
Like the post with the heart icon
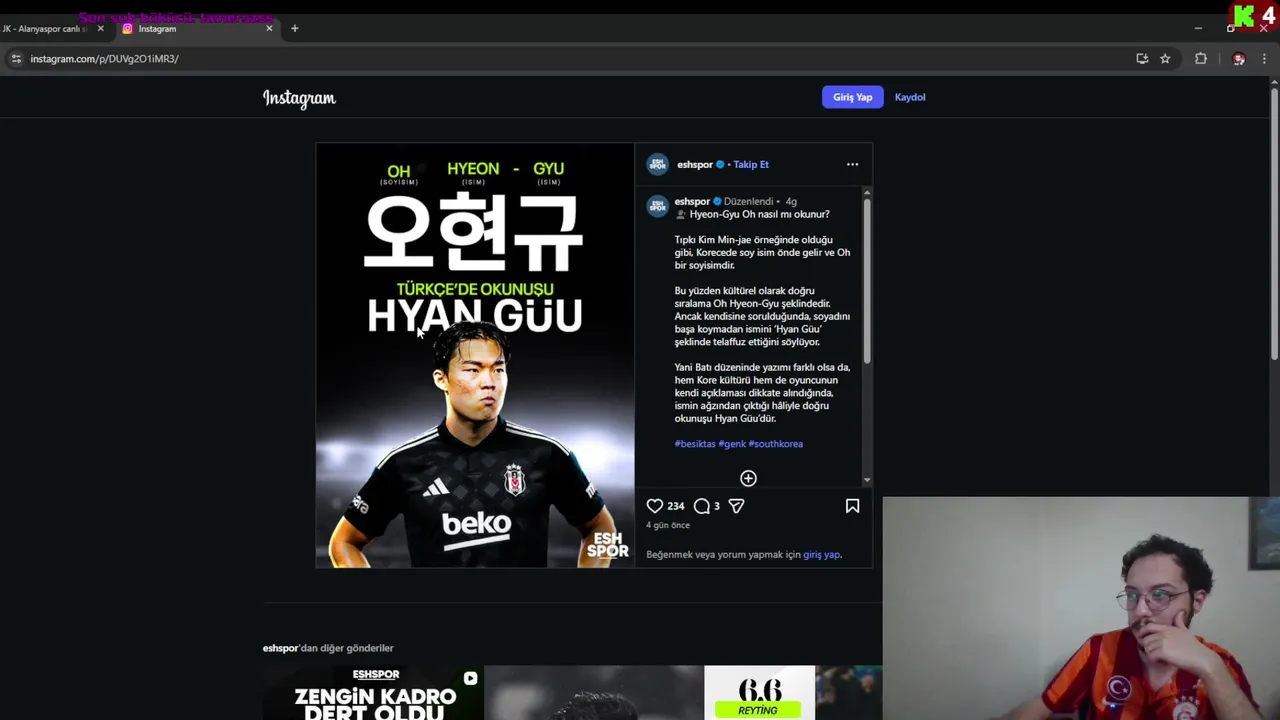tap(655, 506)
